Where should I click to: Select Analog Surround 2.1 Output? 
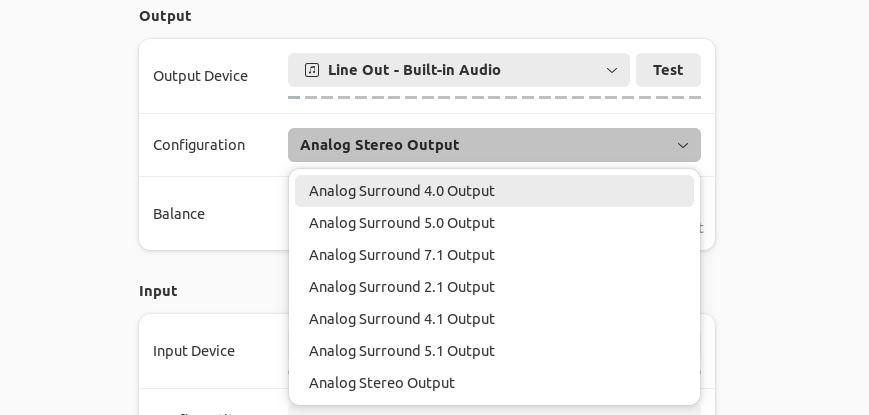(401, 287)
